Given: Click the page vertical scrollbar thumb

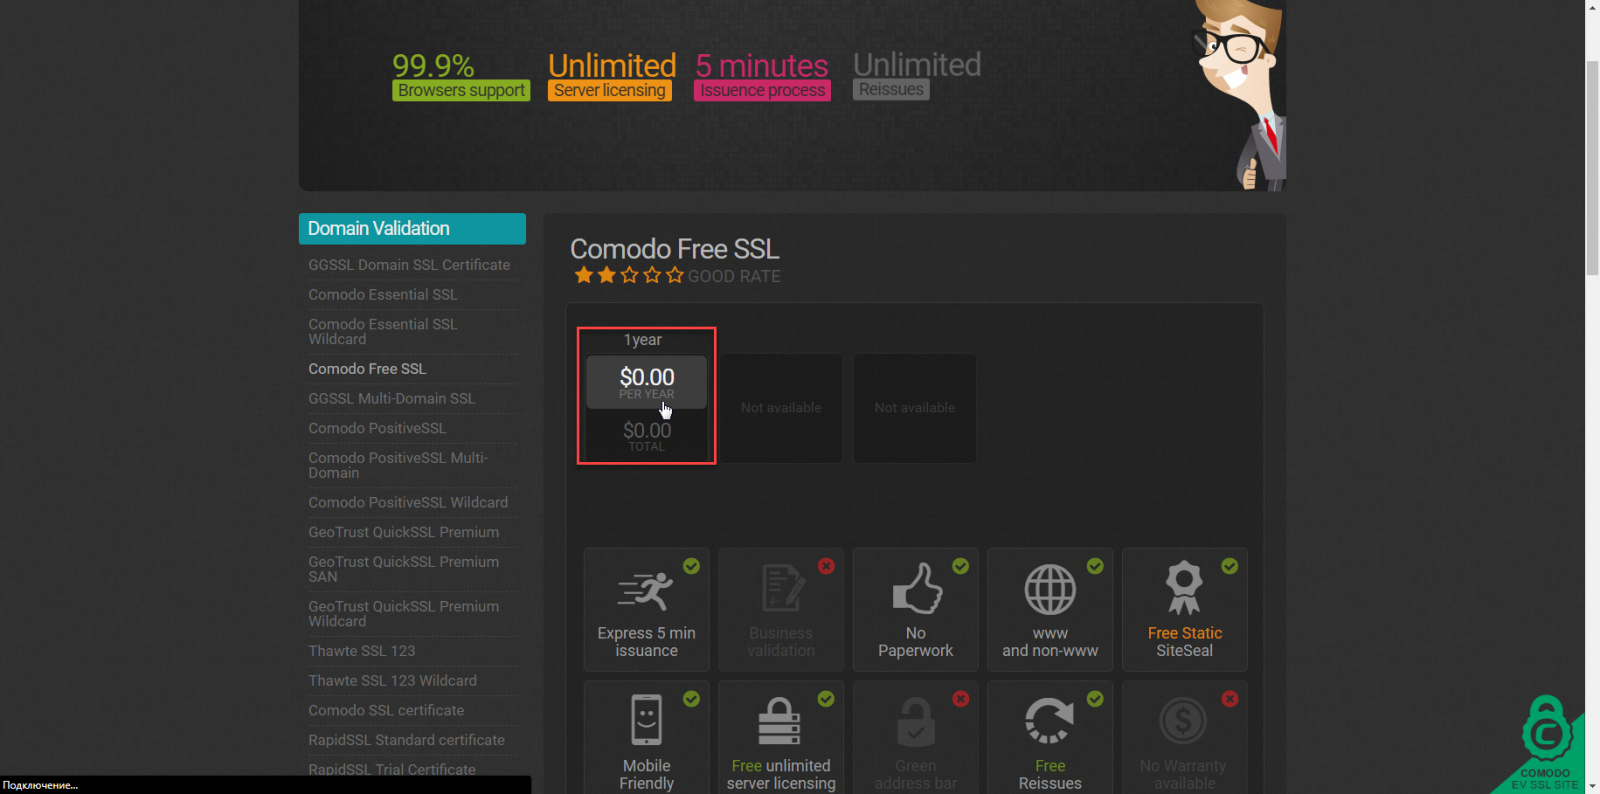Looking at the screenshot, I should pos(1592,167).
